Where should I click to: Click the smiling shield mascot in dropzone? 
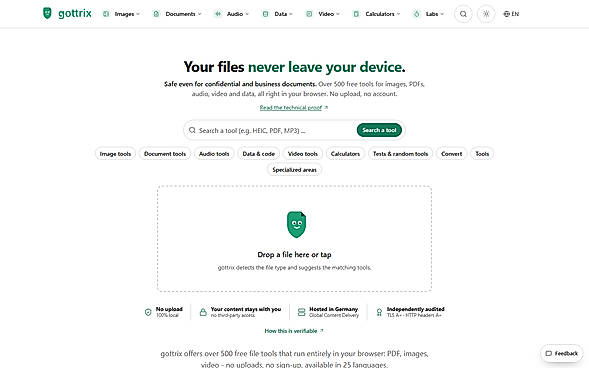[296, 224]
